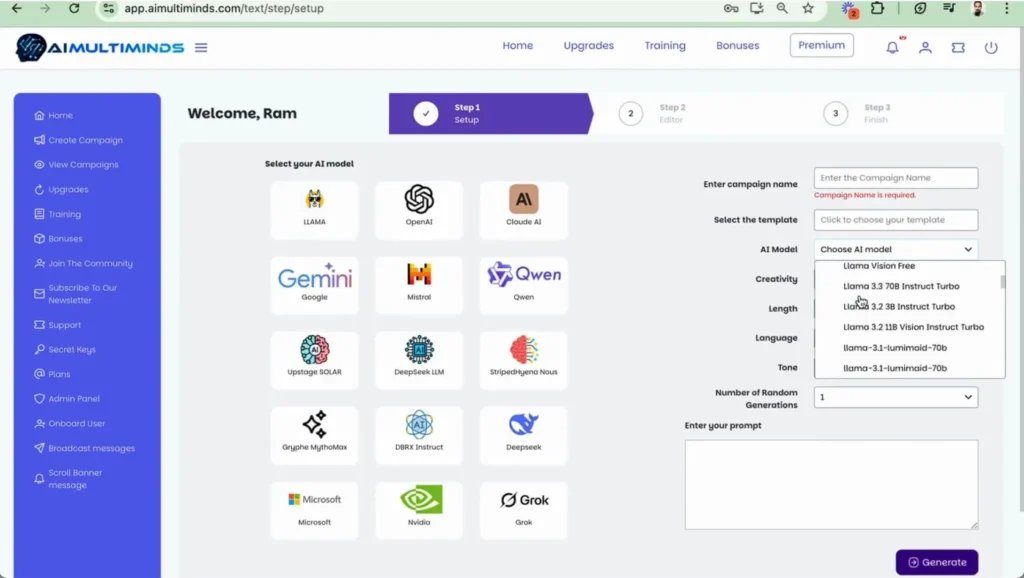Go to Step 3 Finish tab

[901, 114]
